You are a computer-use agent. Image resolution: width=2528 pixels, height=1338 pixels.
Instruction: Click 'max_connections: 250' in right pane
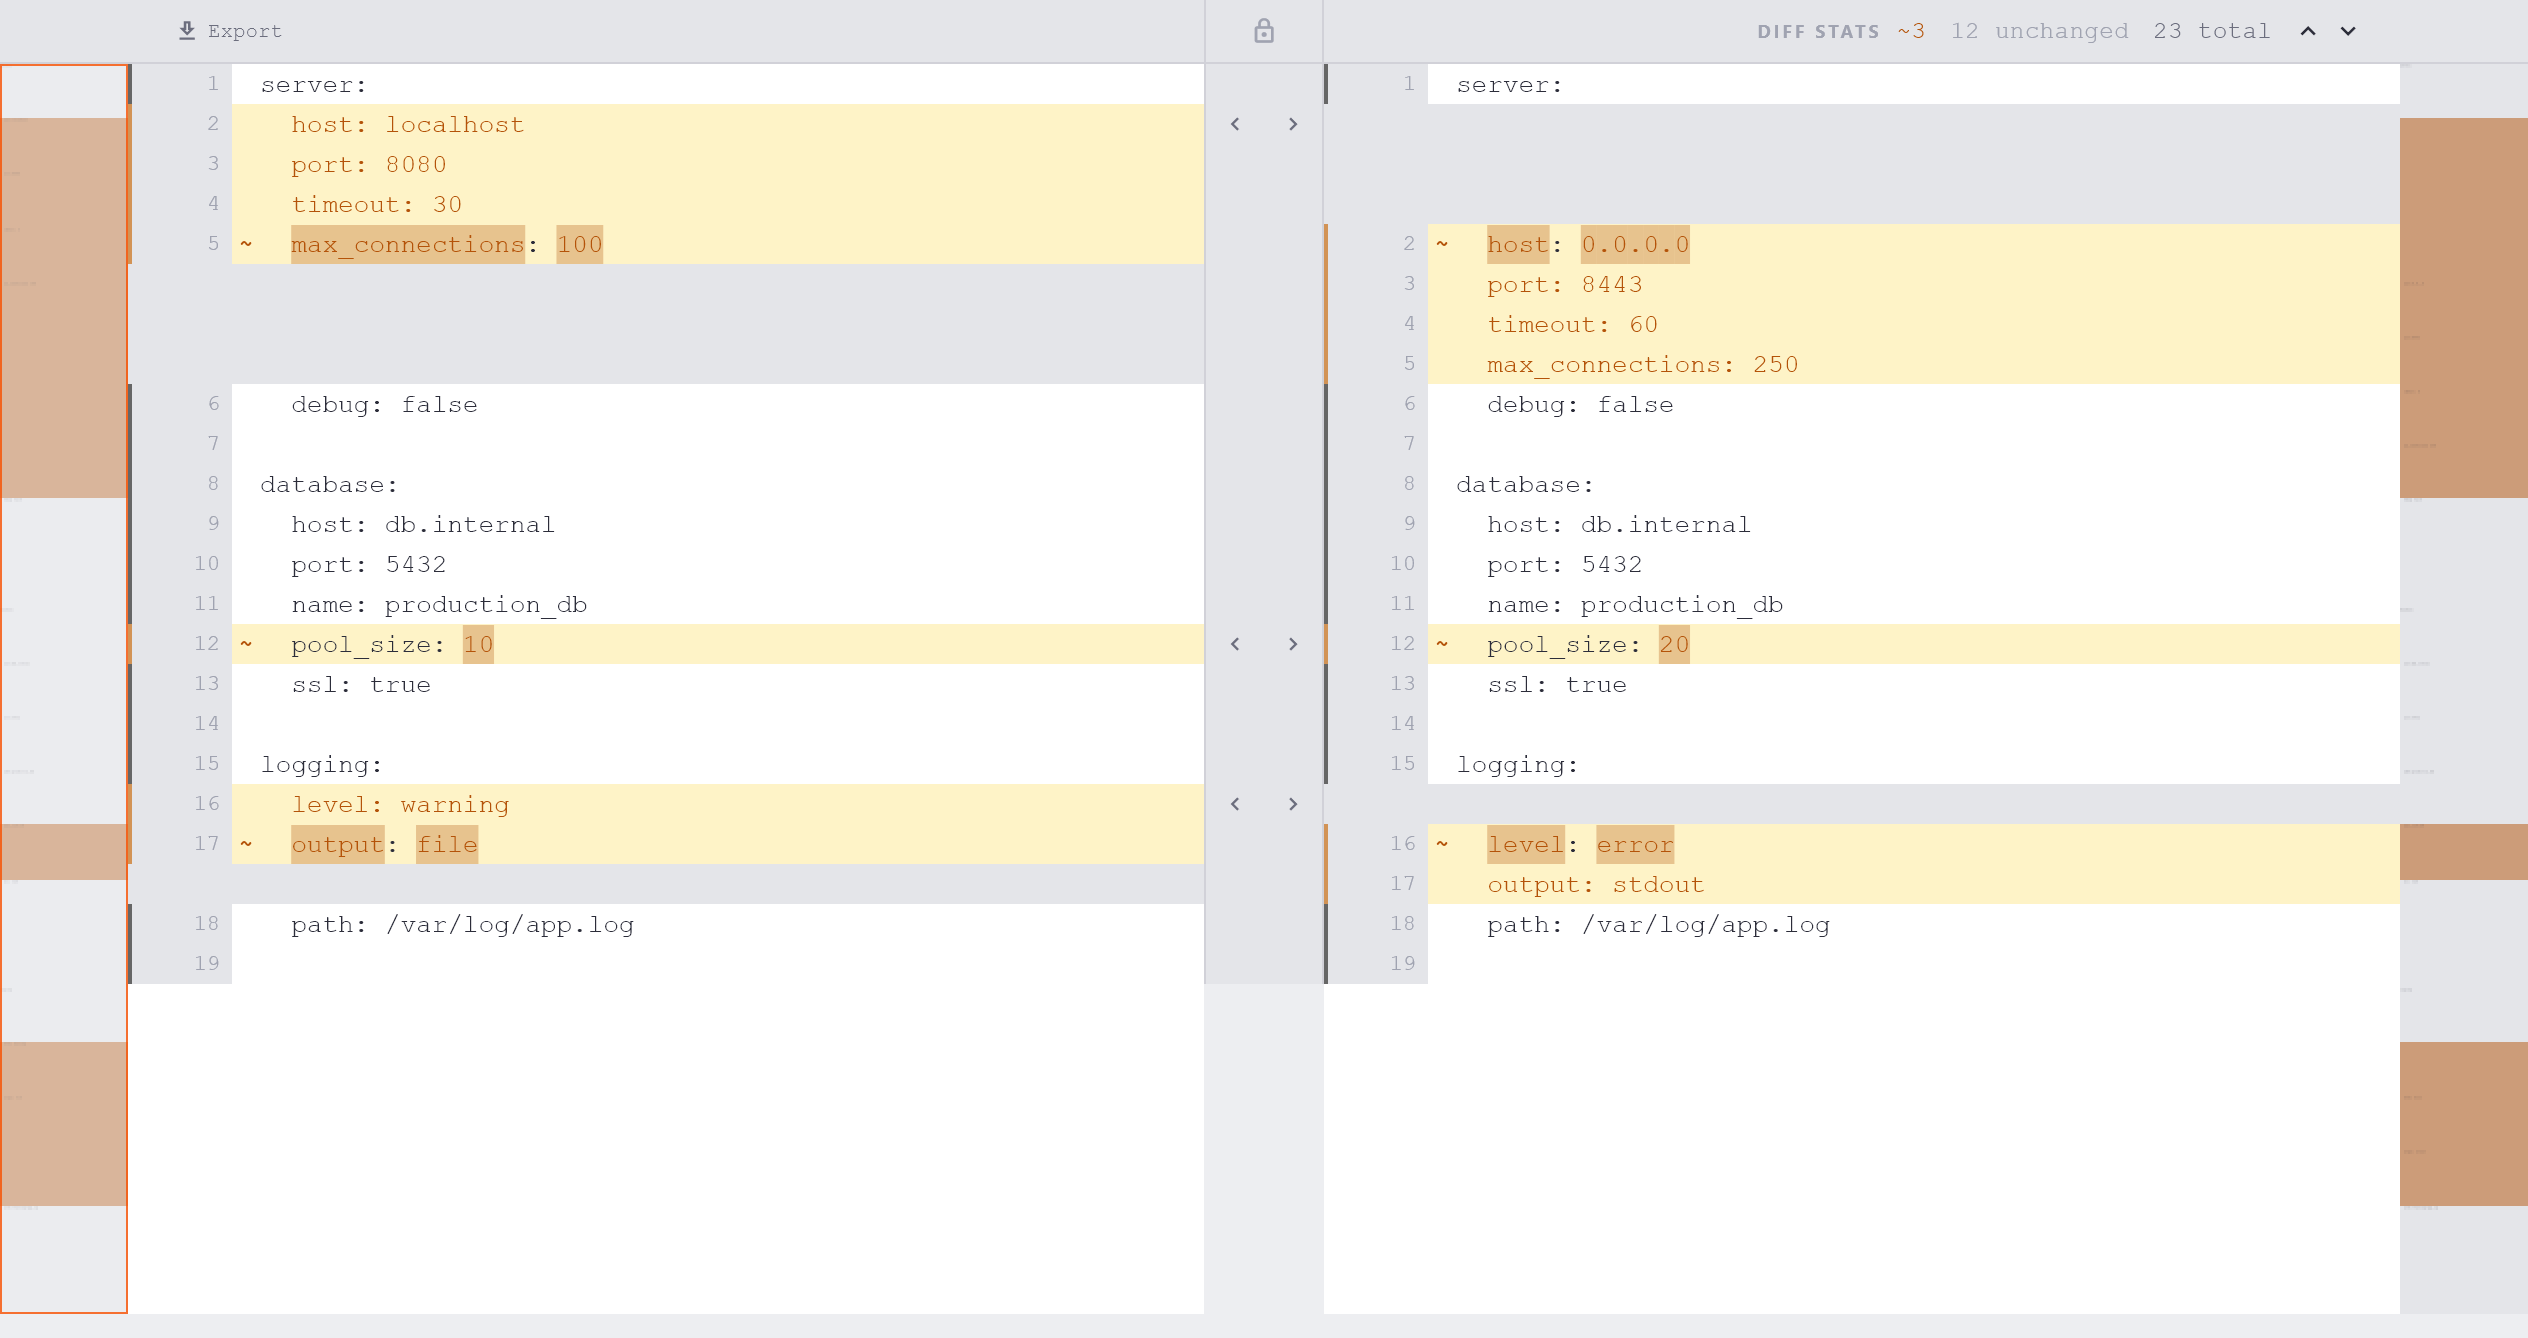(x=1642, y=364)
